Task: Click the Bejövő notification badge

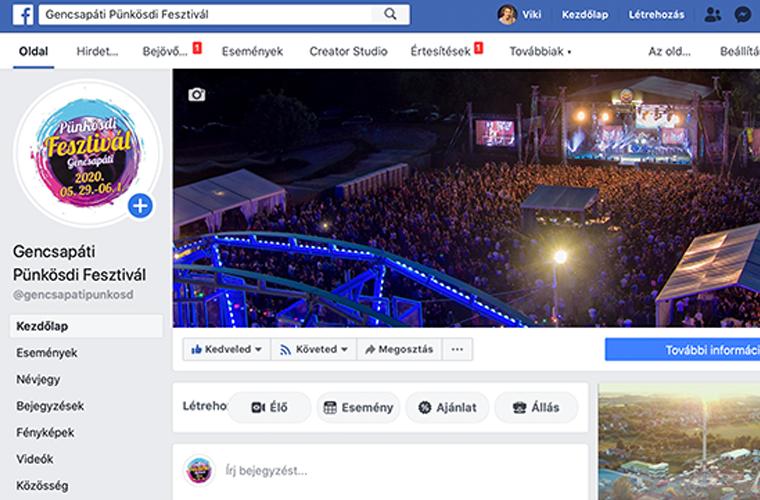Action: [197, 47]
